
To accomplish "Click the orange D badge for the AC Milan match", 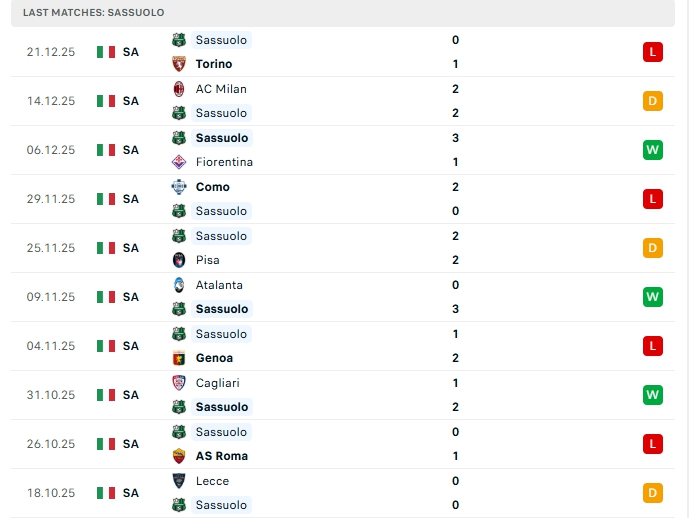I will [x=652, y=101].
